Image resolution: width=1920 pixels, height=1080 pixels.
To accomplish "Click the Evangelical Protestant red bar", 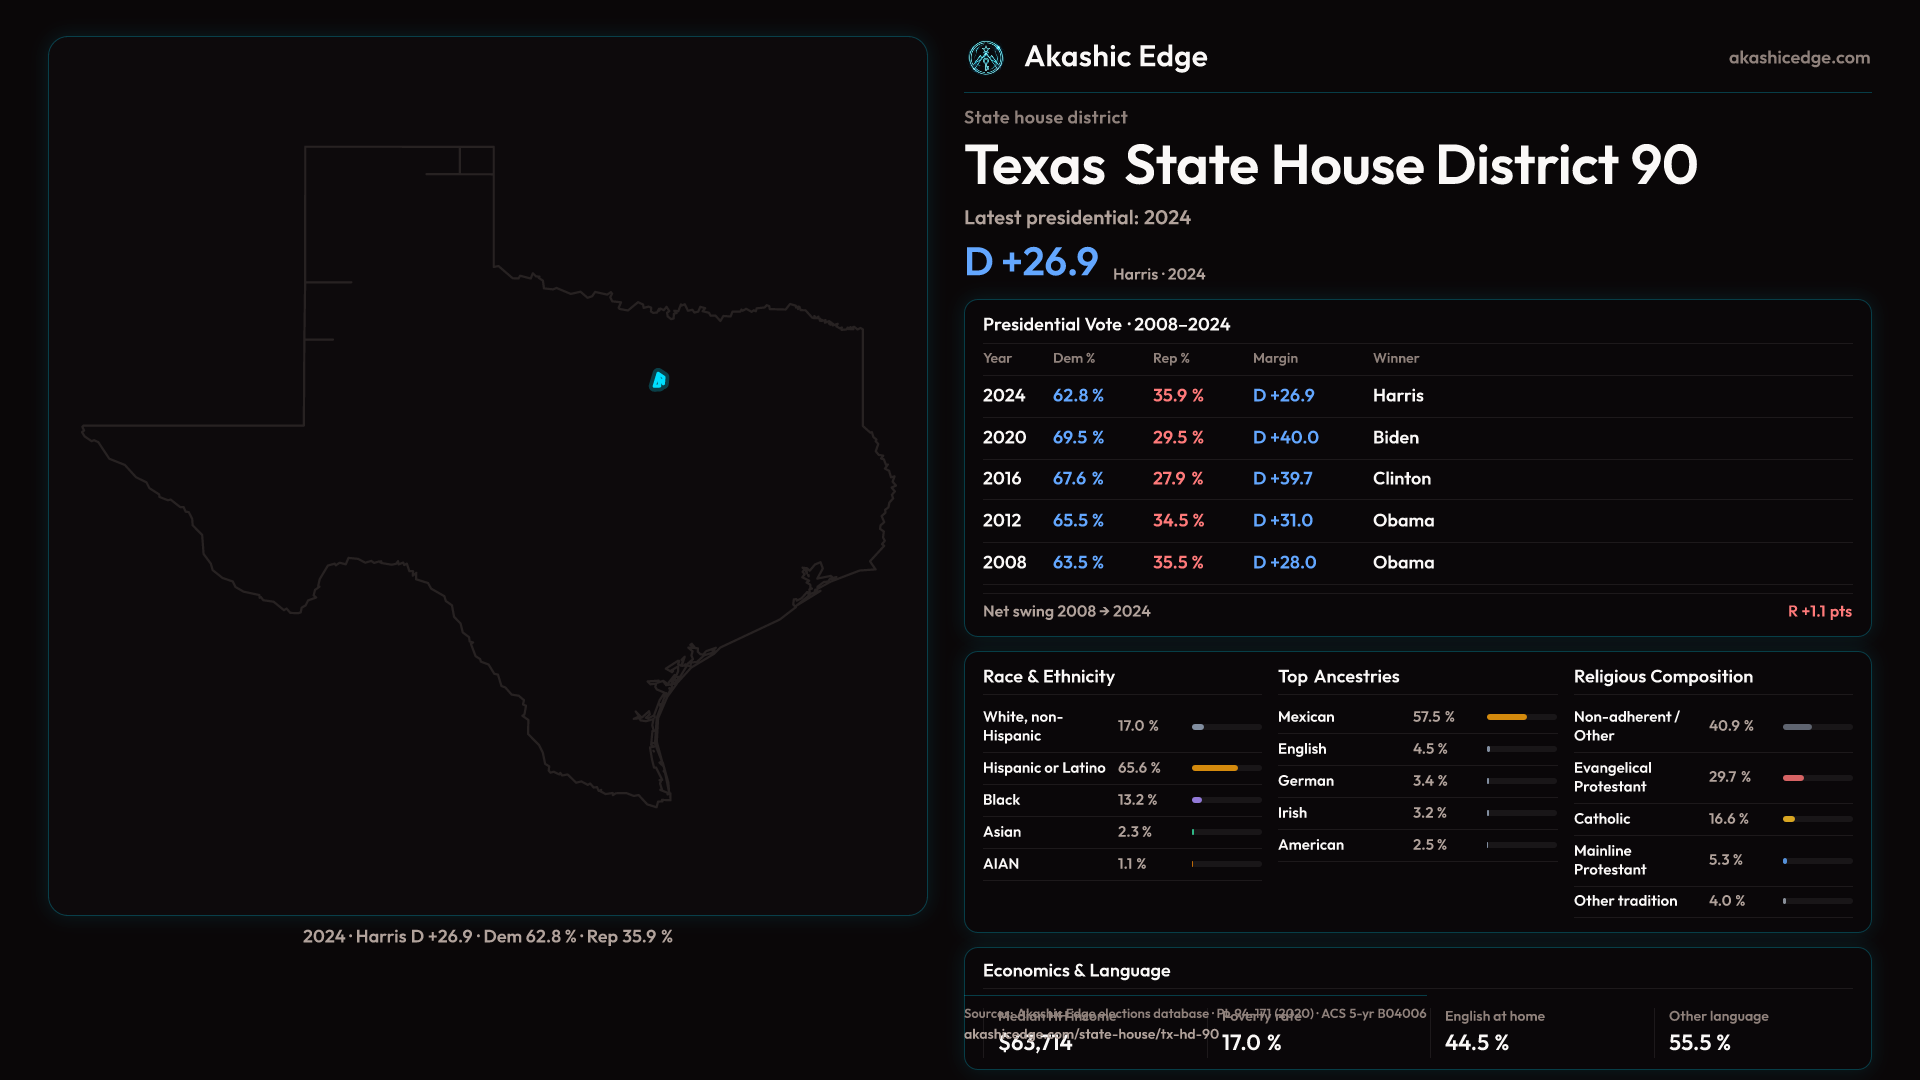I will 1794,777.
